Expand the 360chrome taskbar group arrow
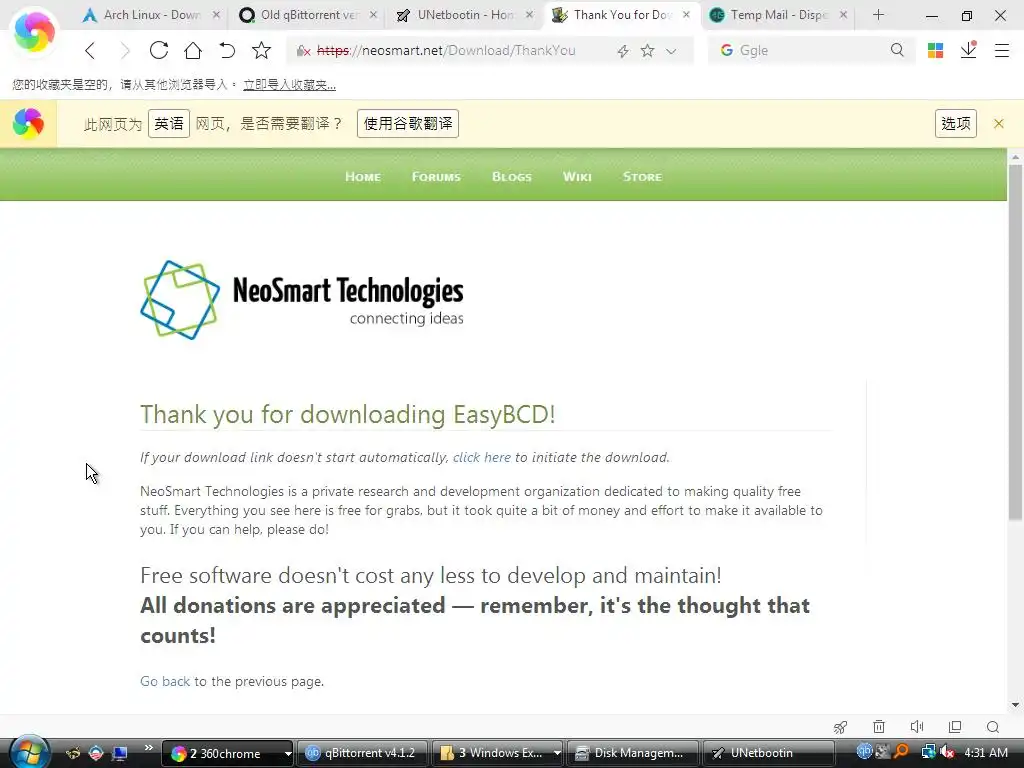1024x768 pixels. [287, 754]
